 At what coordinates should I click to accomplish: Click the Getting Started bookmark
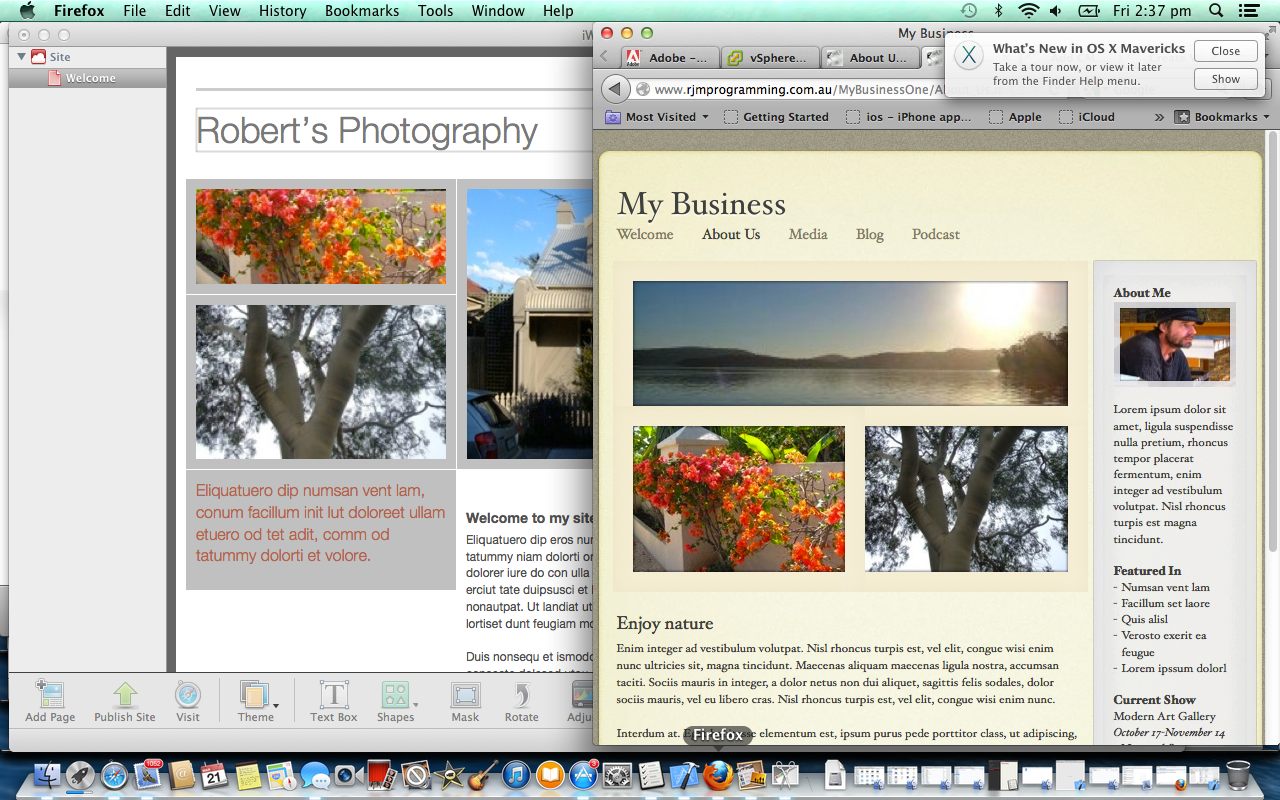[776, 117]
